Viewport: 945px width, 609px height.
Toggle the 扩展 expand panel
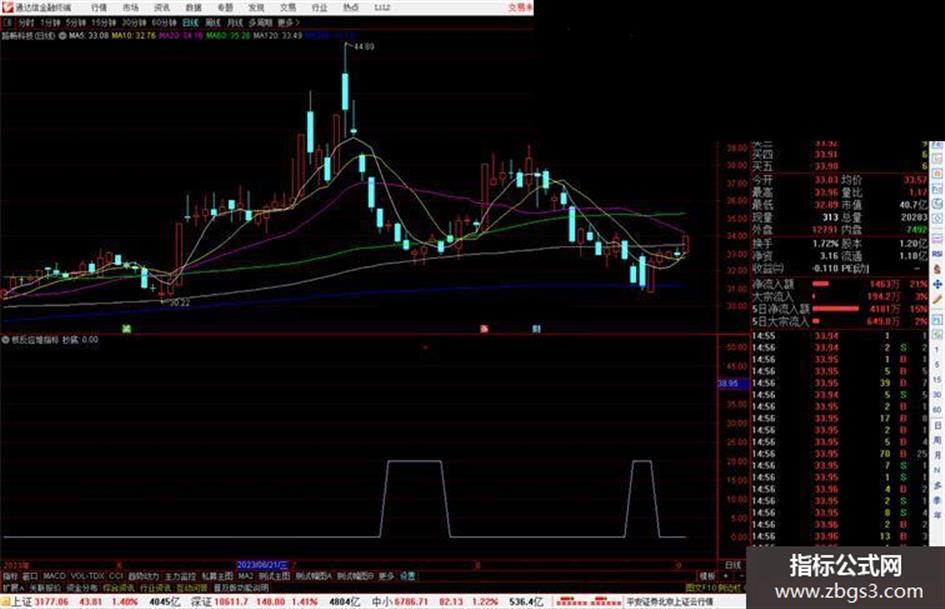pyautogui.click(x=13, y=587)
